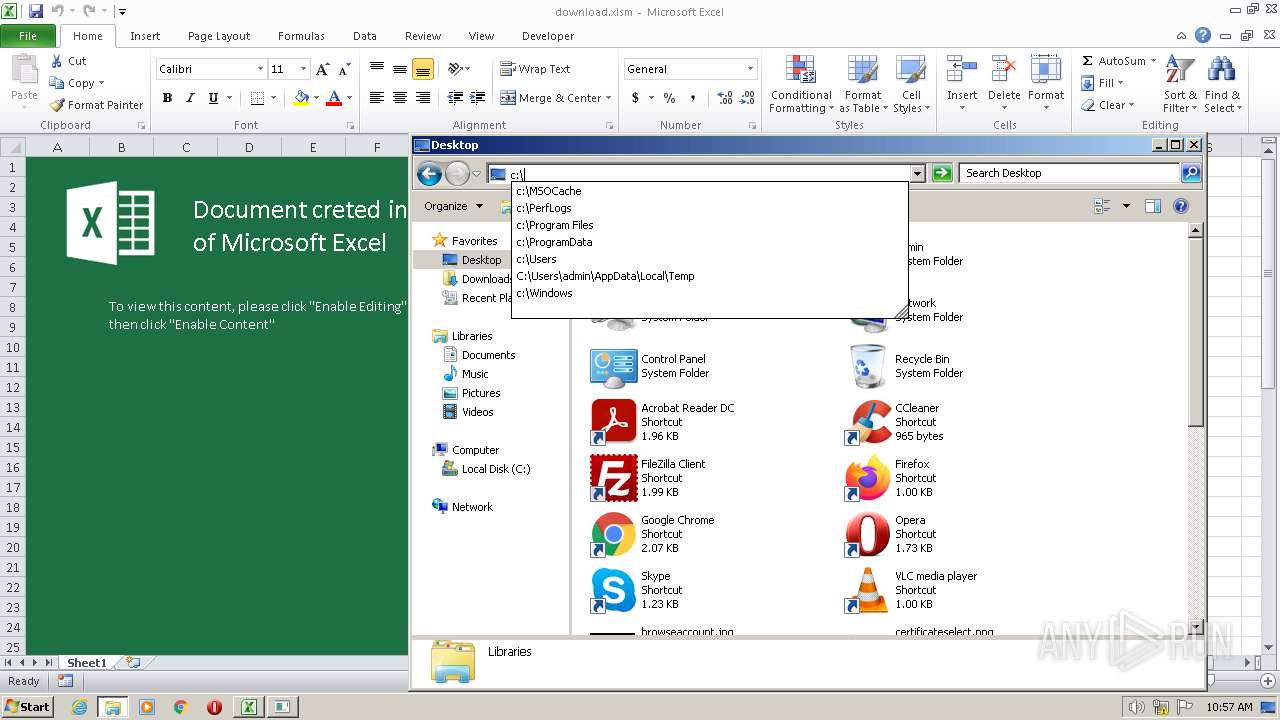Apply the red Font Color swatch
1280x720 pixels.
pos(334,98)
